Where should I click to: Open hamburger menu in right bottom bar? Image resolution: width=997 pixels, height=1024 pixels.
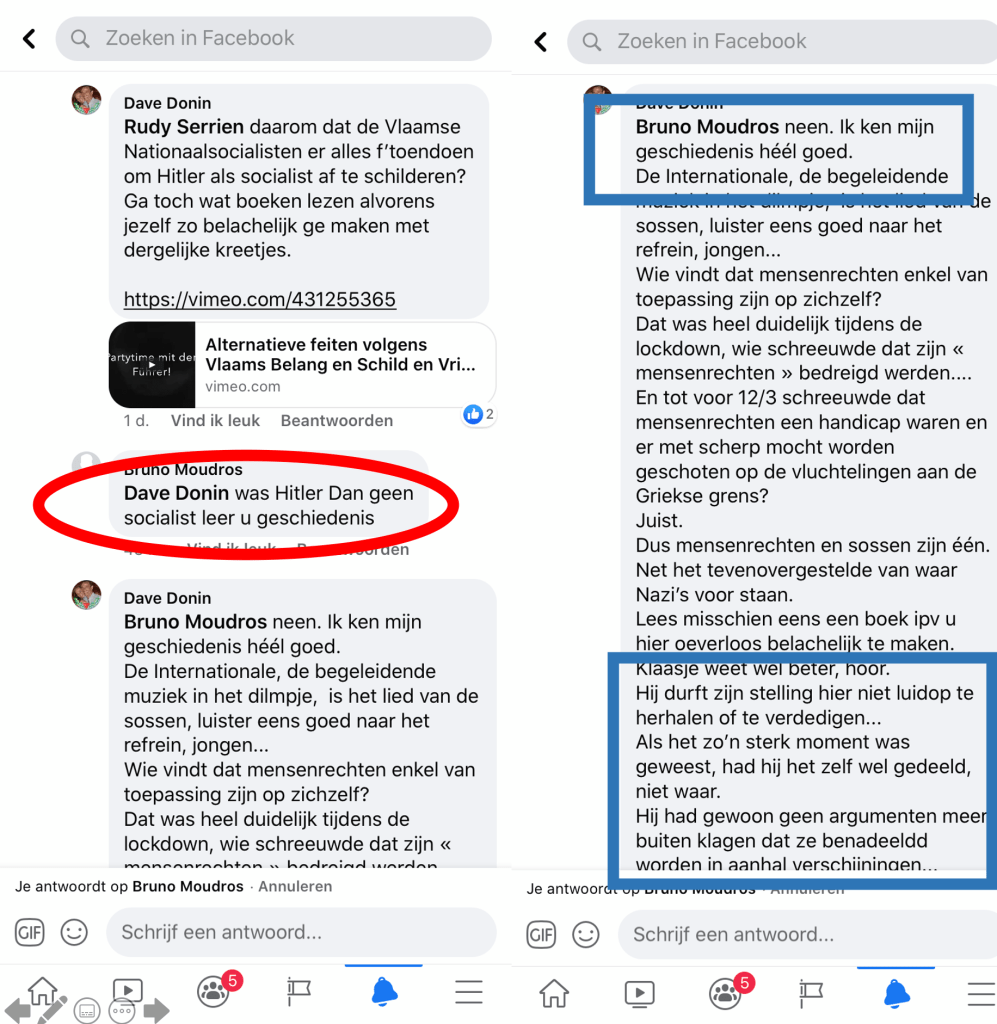point(981,994)
